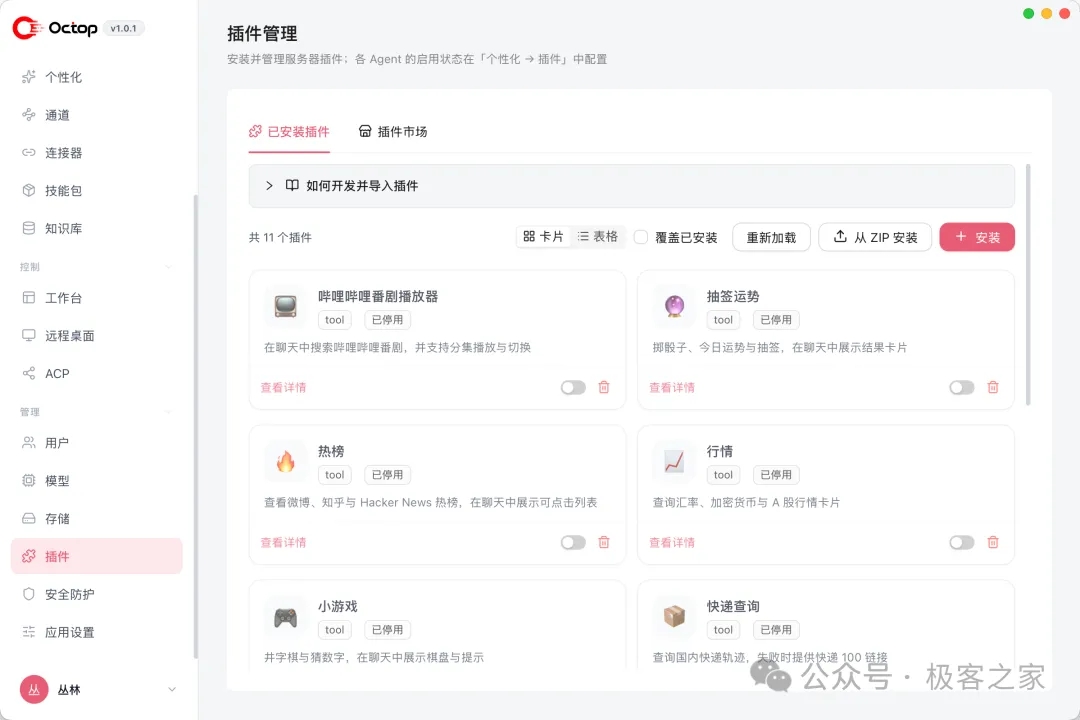Select the 已安装插件 tab
Image resolution: width=1080 pixels, height=720 pixels.
(x=289, y=132)
